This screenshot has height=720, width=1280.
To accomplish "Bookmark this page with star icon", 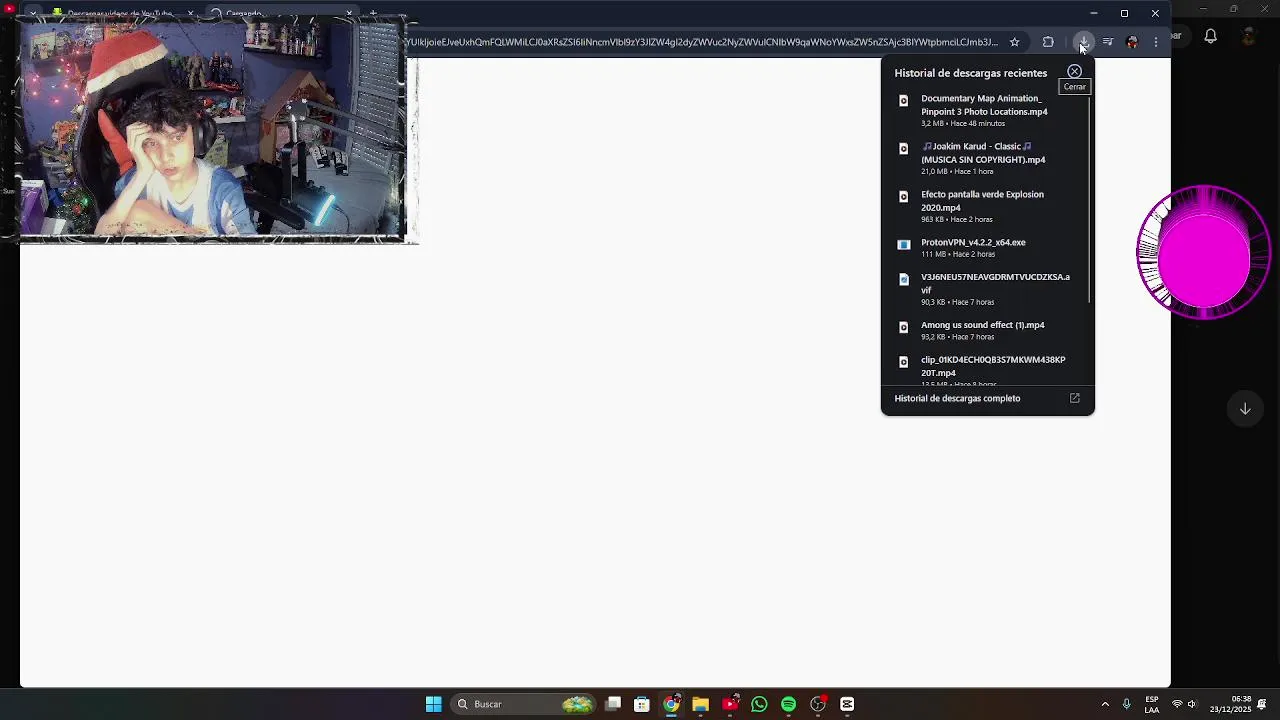I will (x=1014, y=42).
